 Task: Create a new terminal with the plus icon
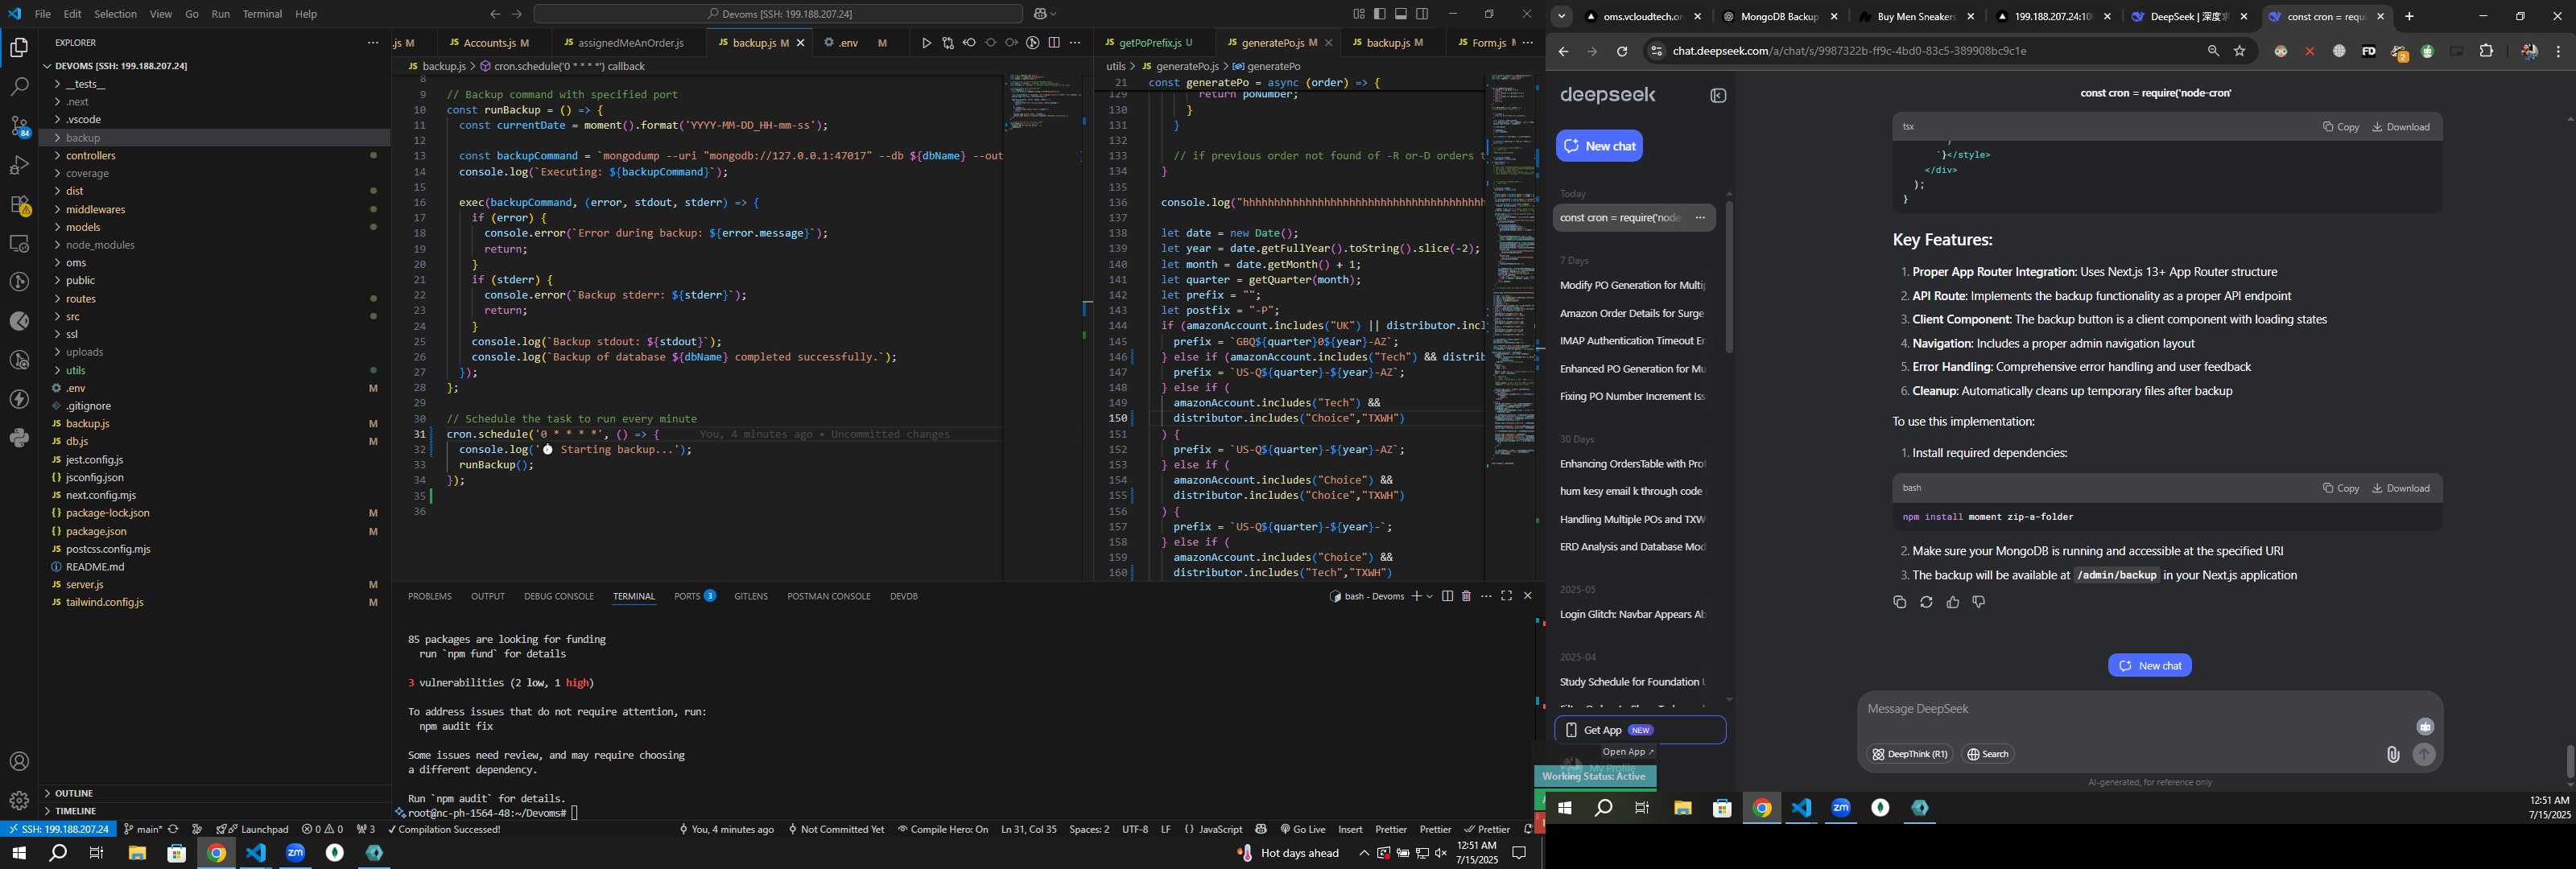(1416, 596)
